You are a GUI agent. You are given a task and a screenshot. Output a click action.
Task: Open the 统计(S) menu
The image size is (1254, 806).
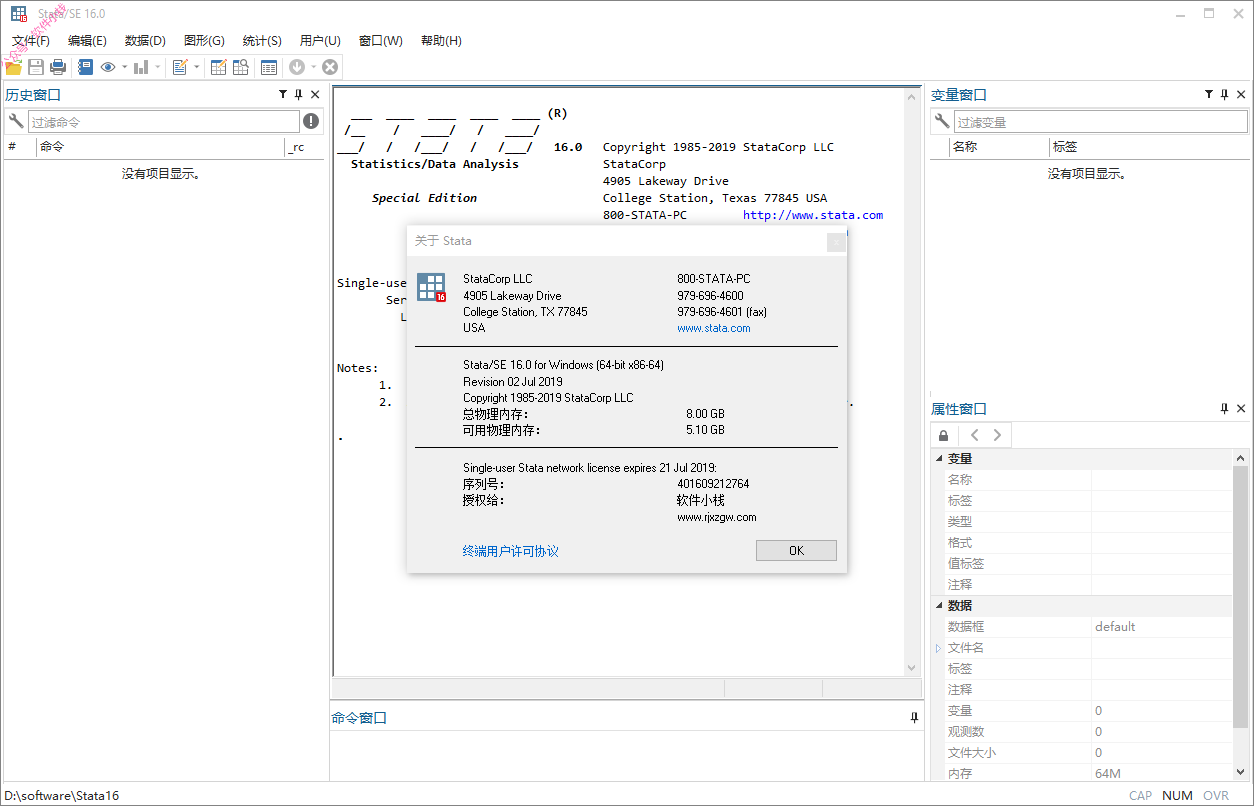click(262, 41)
